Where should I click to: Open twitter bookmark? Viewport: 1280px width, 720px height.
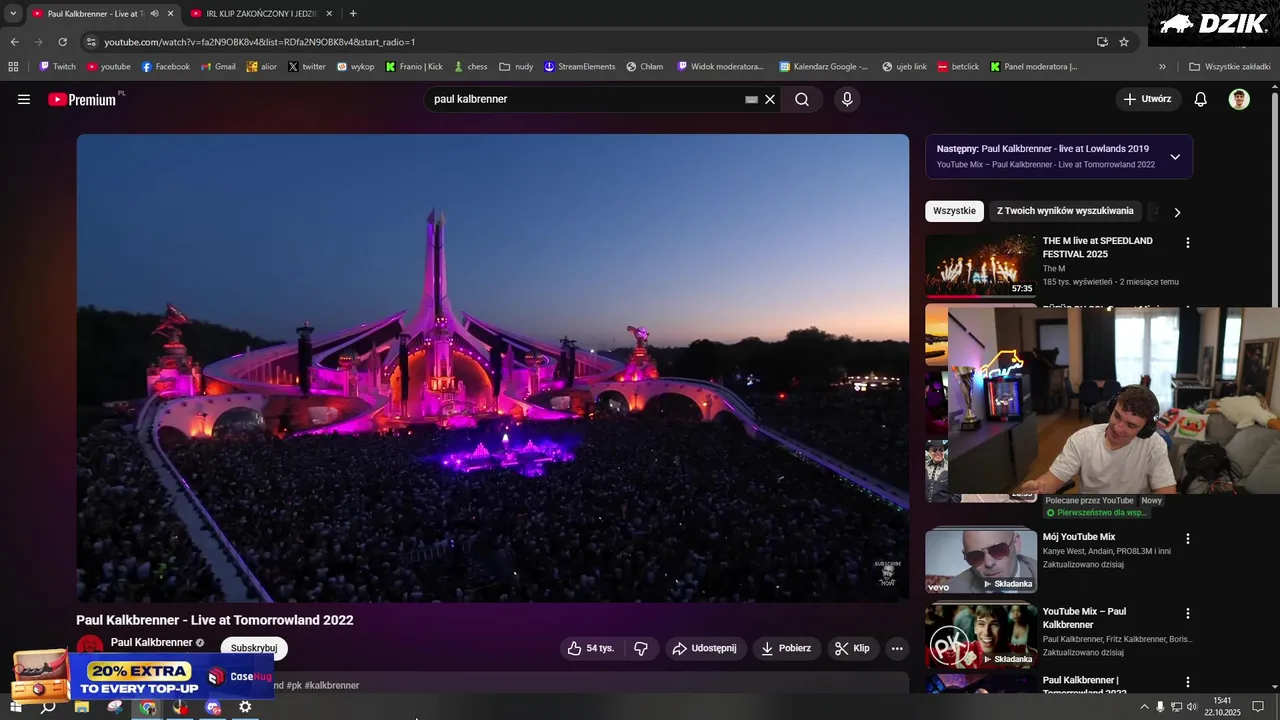click(307, 67)
